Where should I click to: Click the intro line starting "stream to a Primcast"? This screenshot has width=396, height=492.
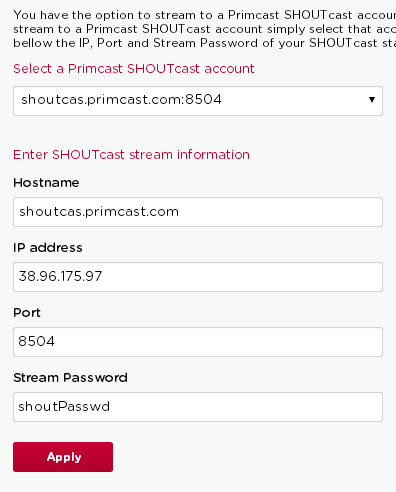[205, 29]
